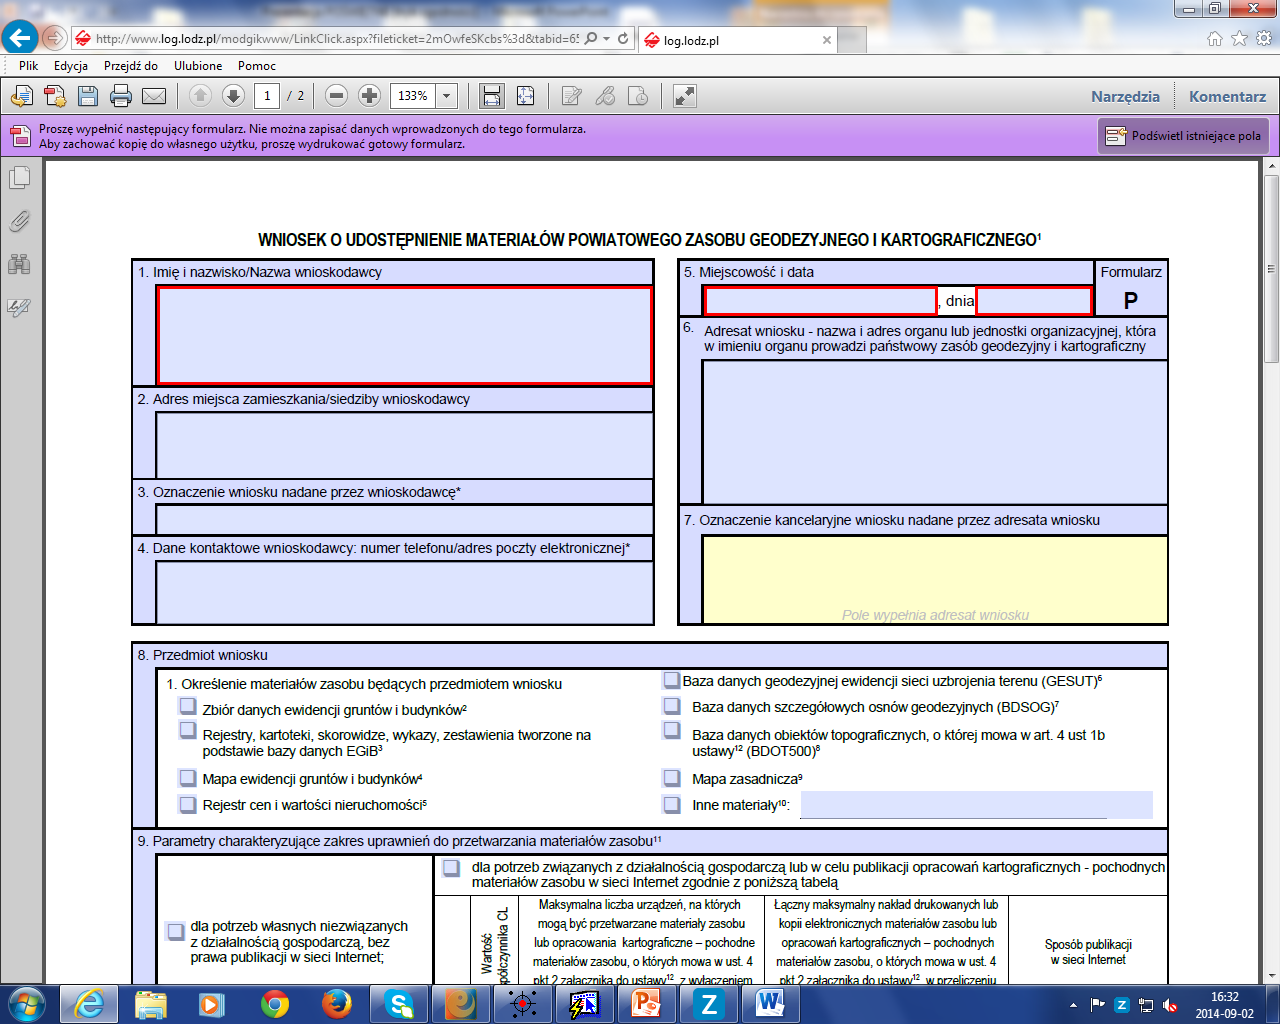Screen dimensions: 1280x1024
Task: Open the Pomoc menu
Action: click(x=257, y=66)
